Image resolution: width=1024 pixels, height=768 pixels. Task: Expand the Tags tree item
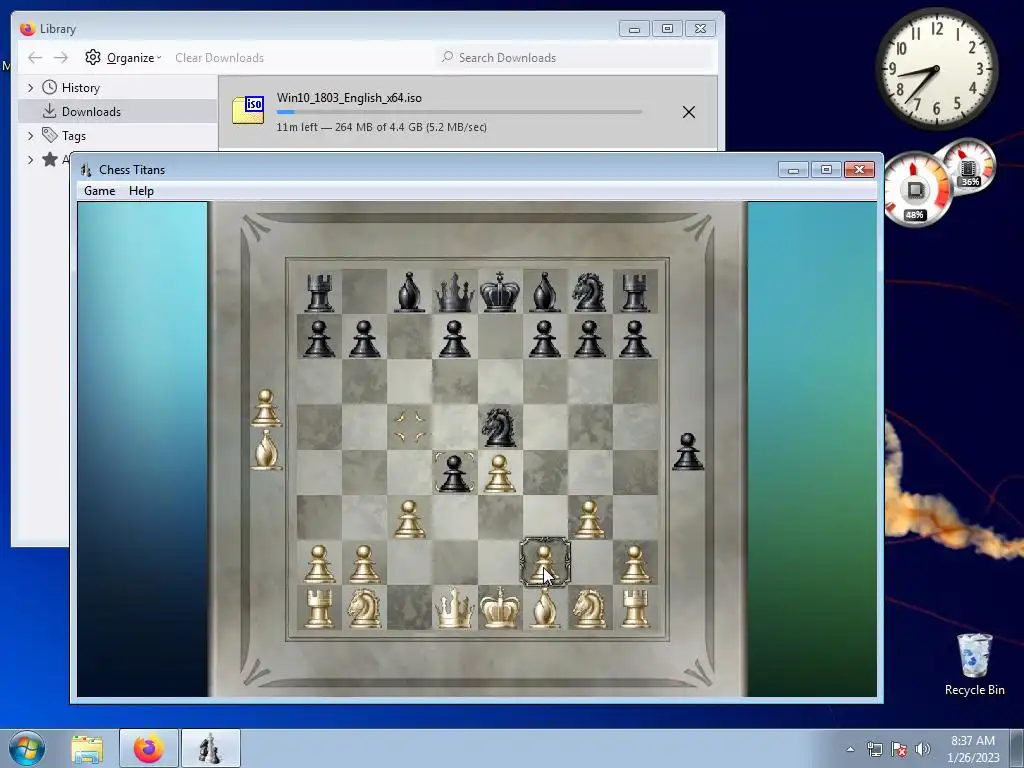[x=30, y=136]
